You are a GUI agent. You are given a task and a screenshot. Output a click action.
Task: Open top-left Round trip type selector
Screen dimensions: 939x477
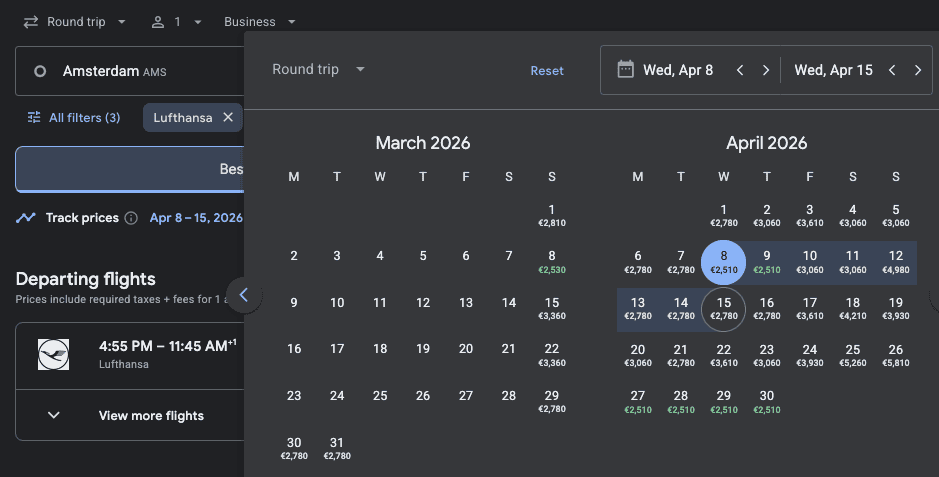pos(75,21)
